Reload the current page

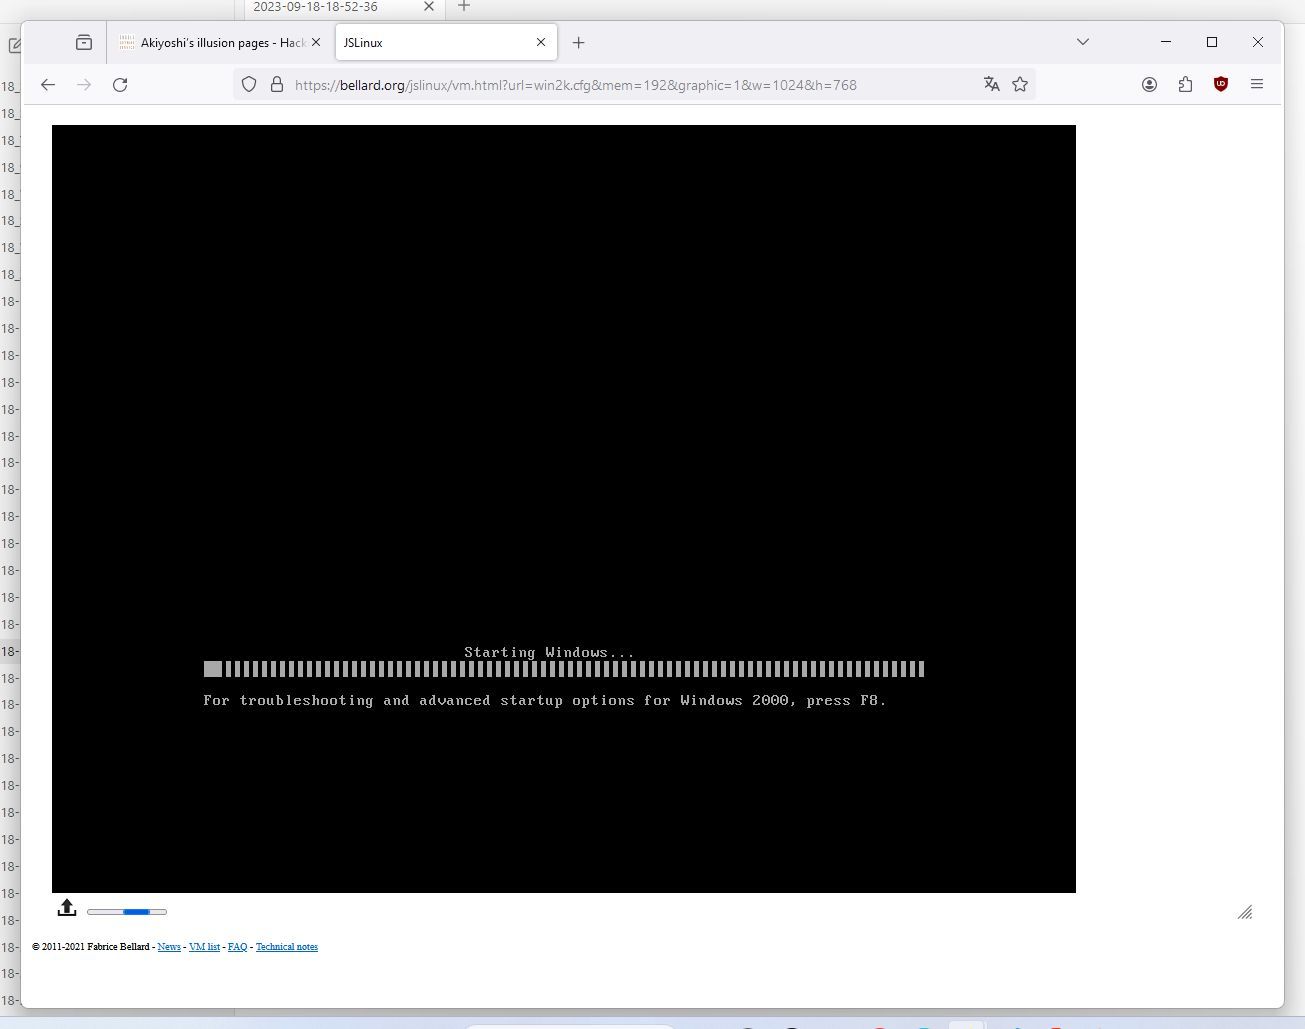click(x=120, y=85)
